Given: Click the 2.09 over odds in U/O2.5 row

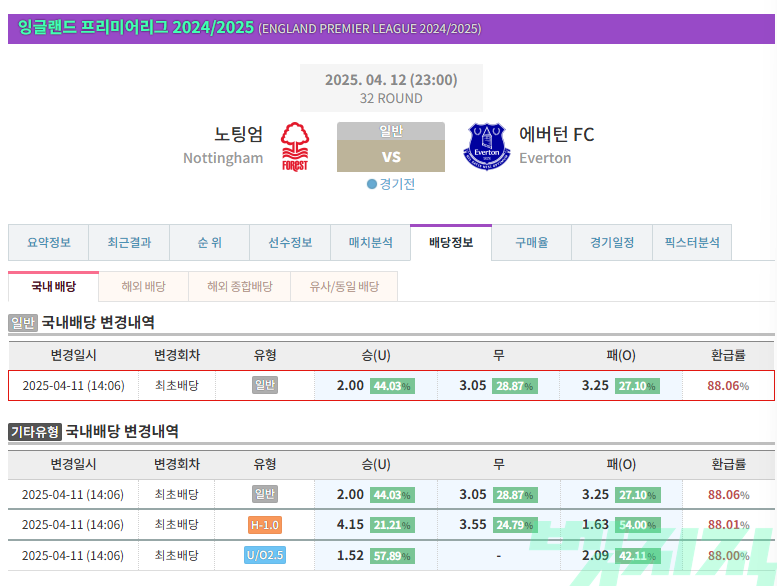Looking at the screenshot, I should [x=595, y=556].
